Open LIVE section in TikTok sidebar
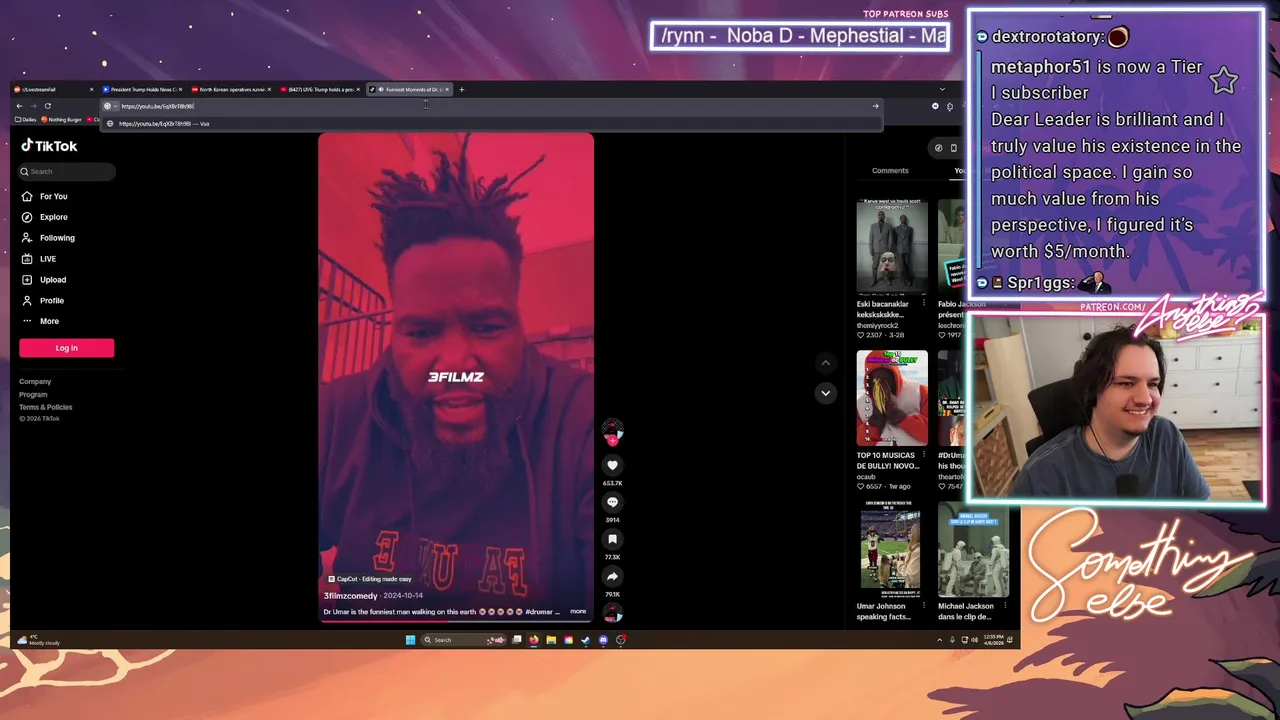The height and width of the screenshot is (720, 1280). 40,259
